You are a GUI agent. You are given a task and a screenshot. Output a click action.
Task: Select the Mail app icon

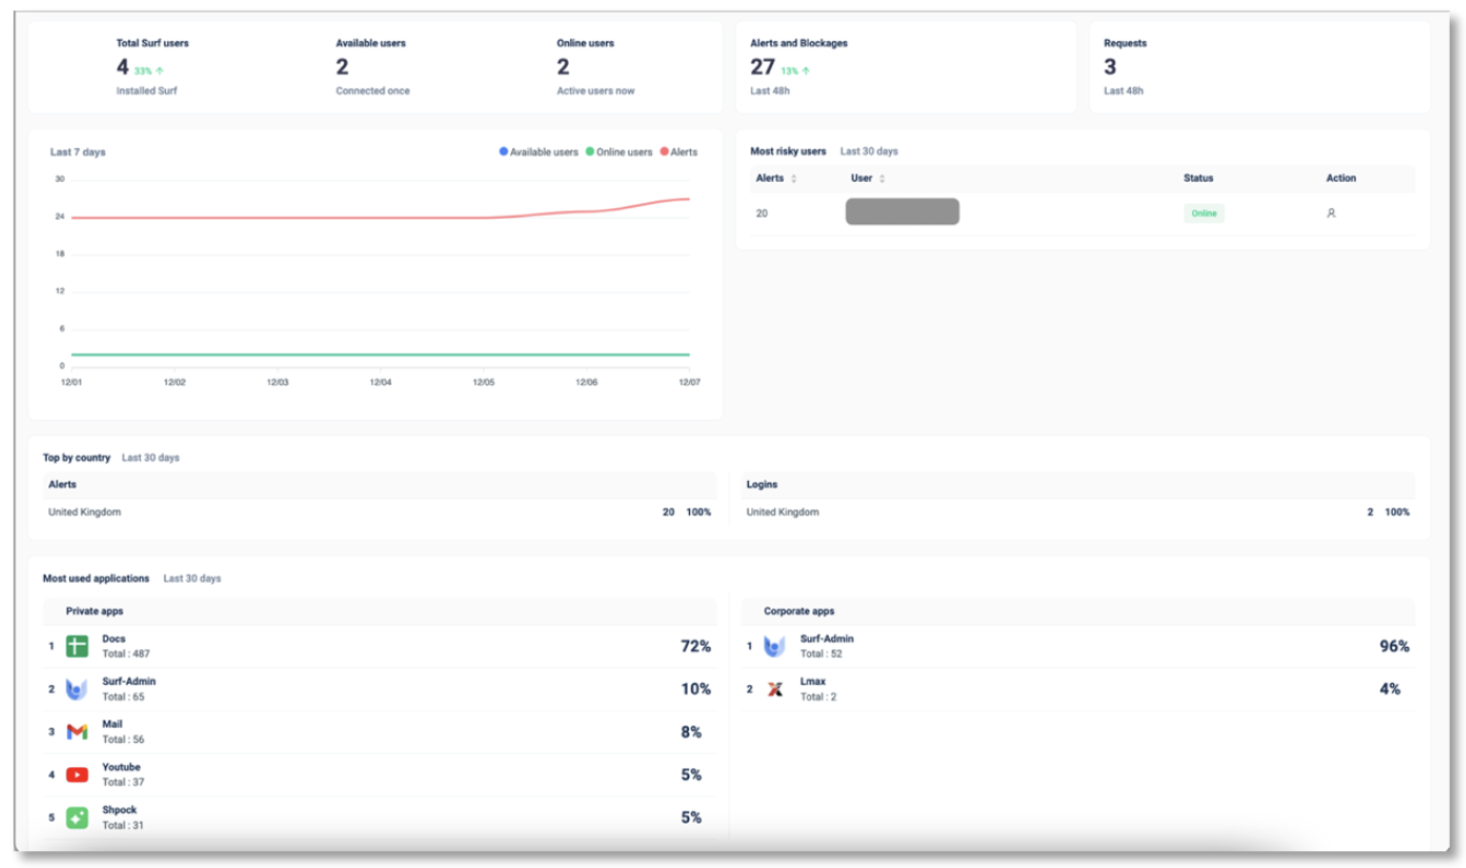click(x=77, y=732)
